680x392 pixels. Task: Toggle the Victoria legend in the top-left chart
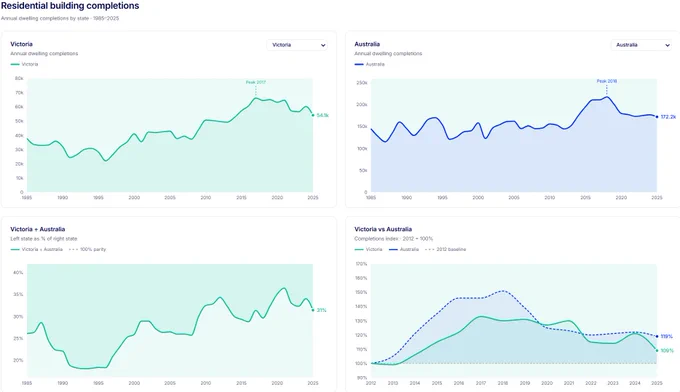24,64
